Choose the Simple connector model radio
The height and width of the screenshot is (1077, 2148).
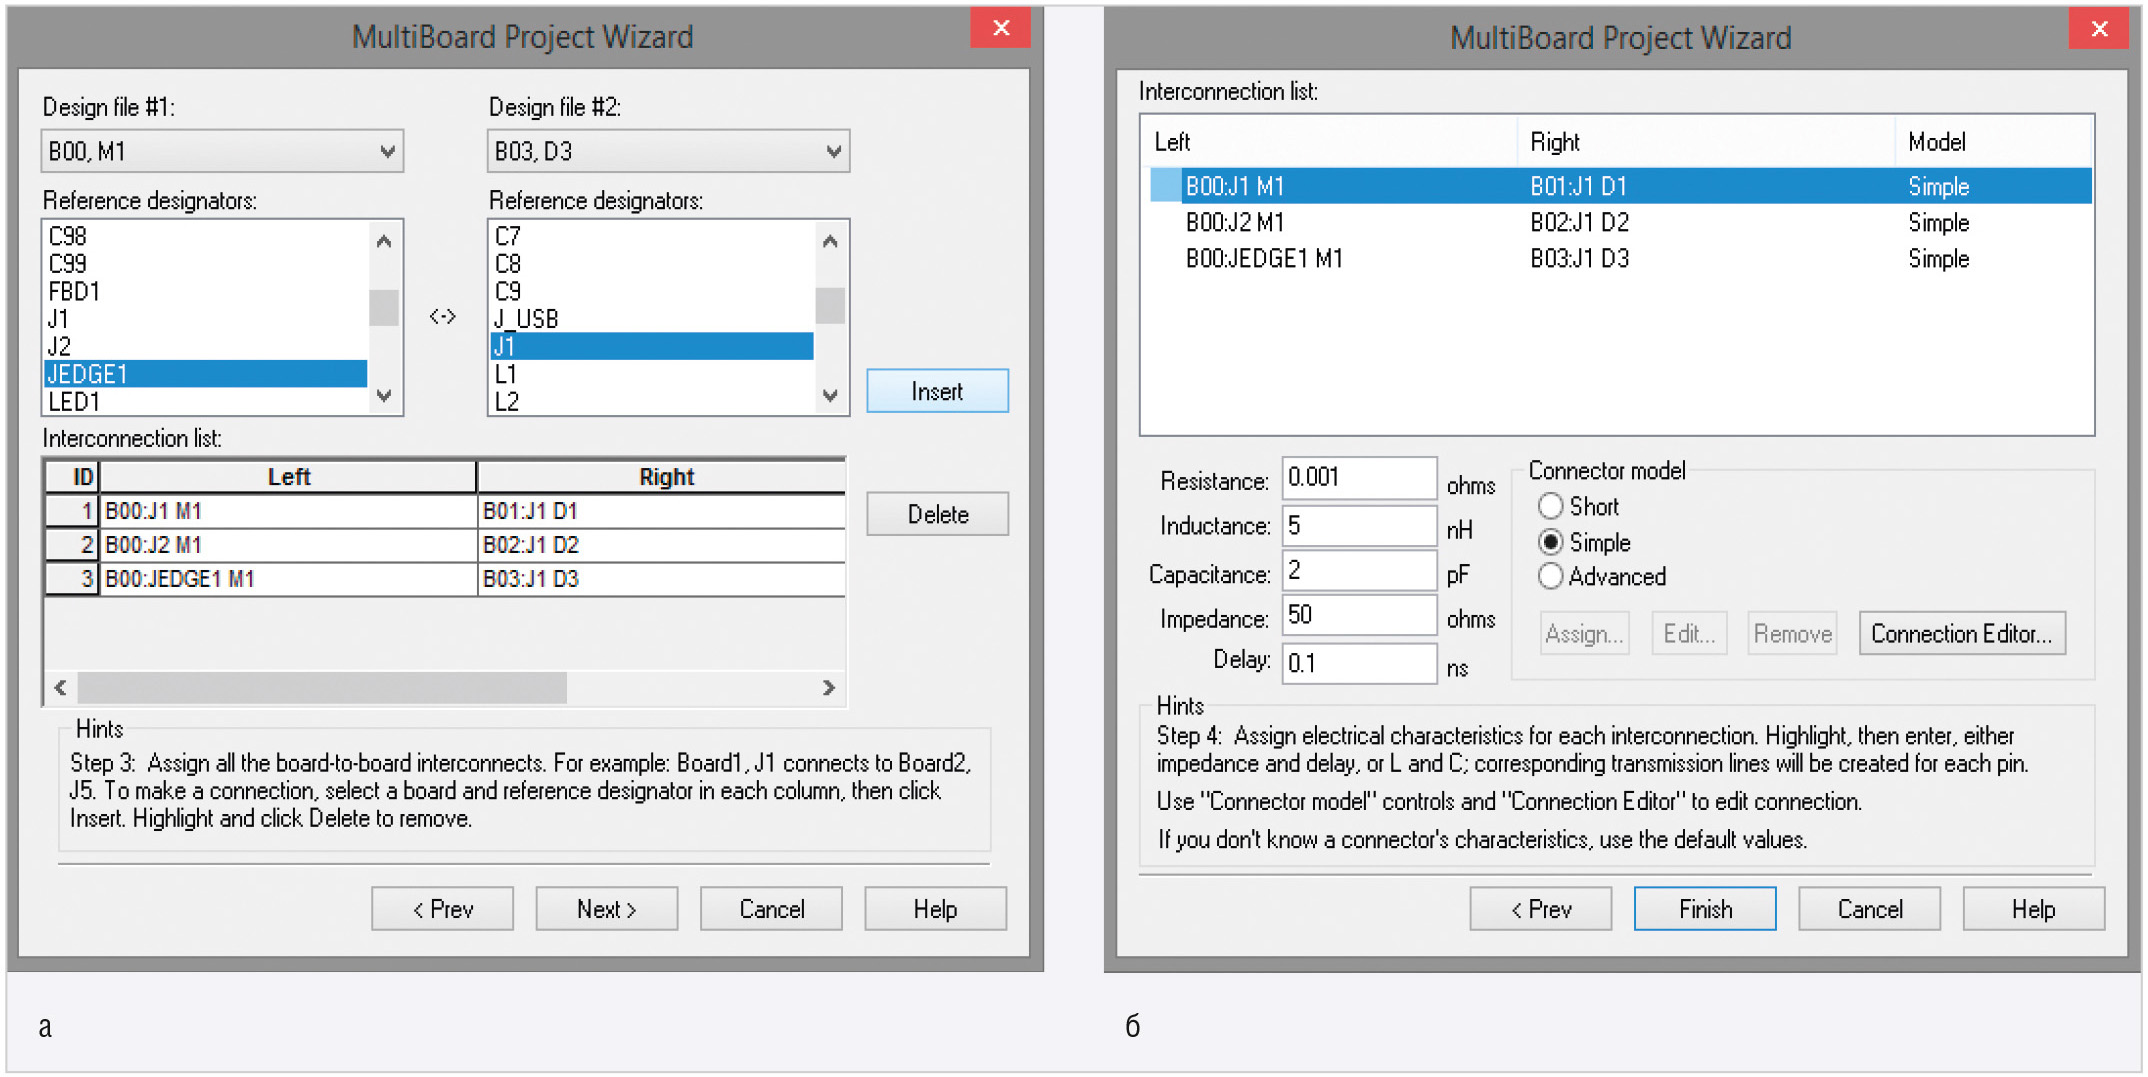point(1550,543)
